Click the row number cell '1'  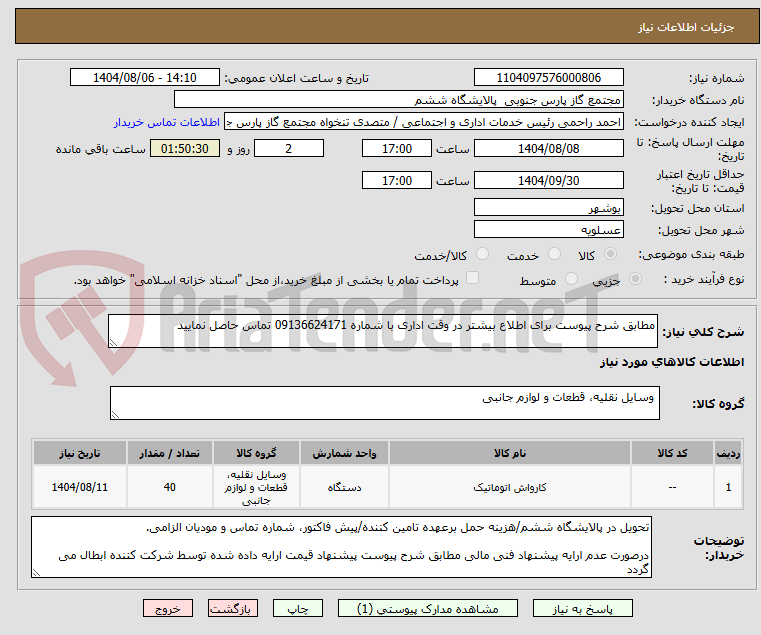coord(728,487)
